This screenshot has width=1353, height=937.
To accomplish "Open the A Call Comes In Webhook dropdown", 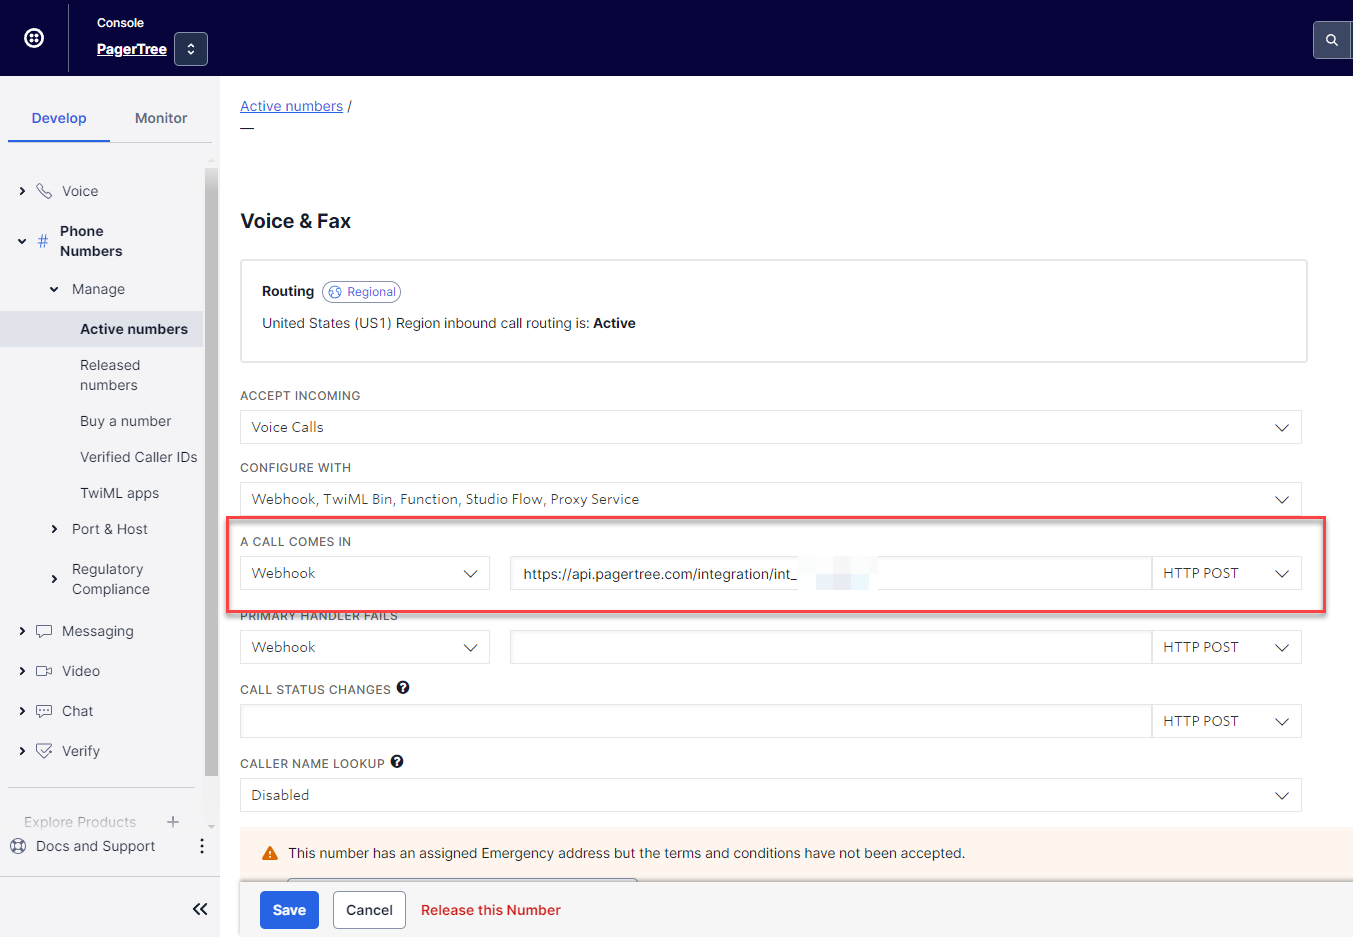I will (365, 573).
